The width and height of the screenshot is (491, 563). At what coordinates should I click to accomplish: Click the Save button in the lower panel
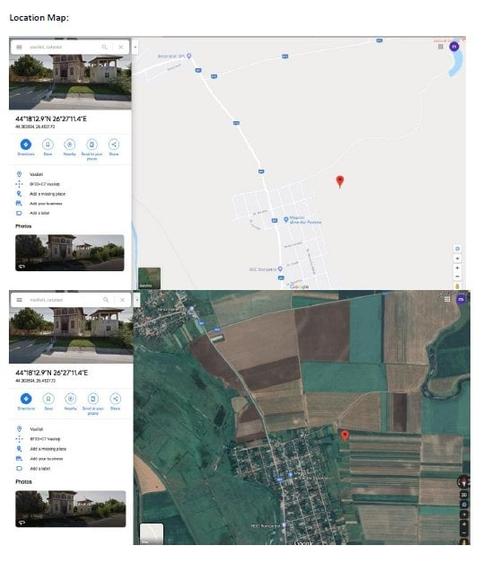[x=48, y=402]
